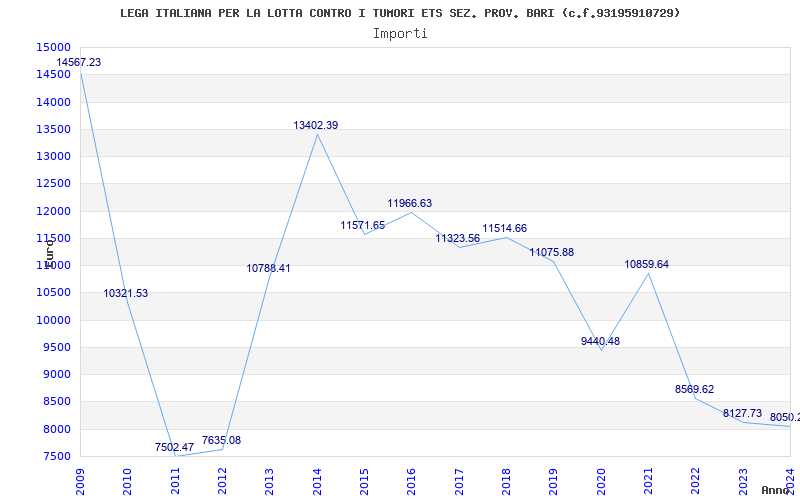Click the 10321.53 data label

point(126,293)
